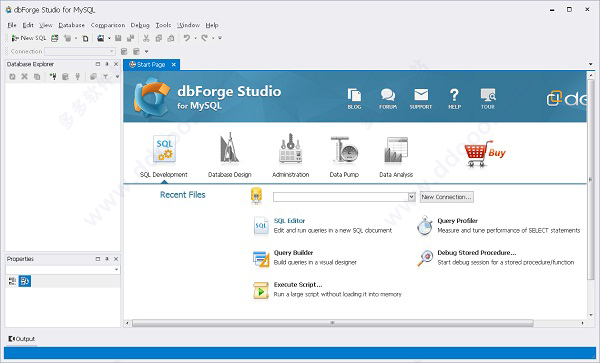Open the Support envelope icon
Screen dimensions: 600x363
pos(421,99)
